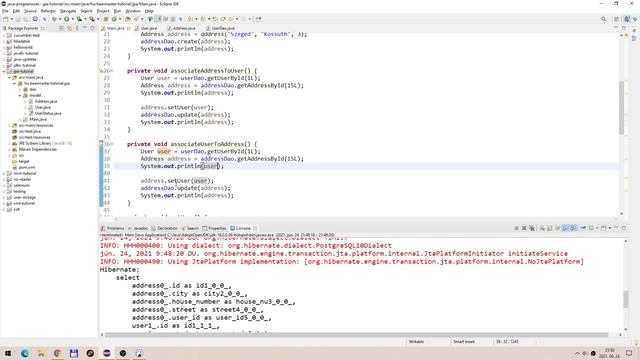640x360 pixels.
Task: Open the Source menu
Action: click(30, 11)
